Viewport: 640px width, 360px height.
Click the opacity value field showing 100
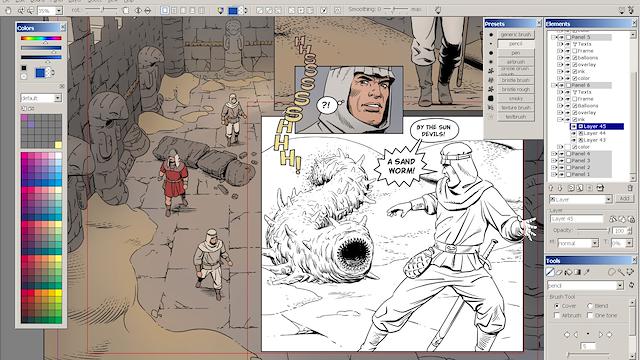tap(619, 231)
